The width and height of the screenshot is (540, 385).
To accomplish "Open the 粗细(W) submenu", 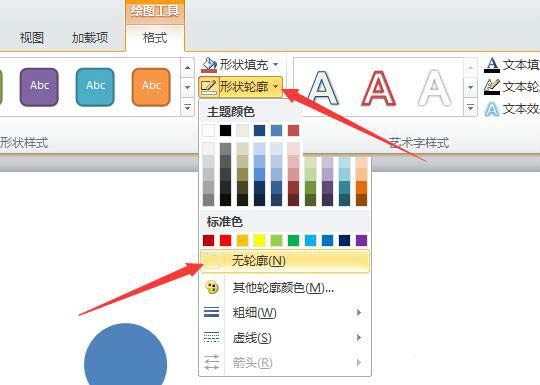I will 285,313.
